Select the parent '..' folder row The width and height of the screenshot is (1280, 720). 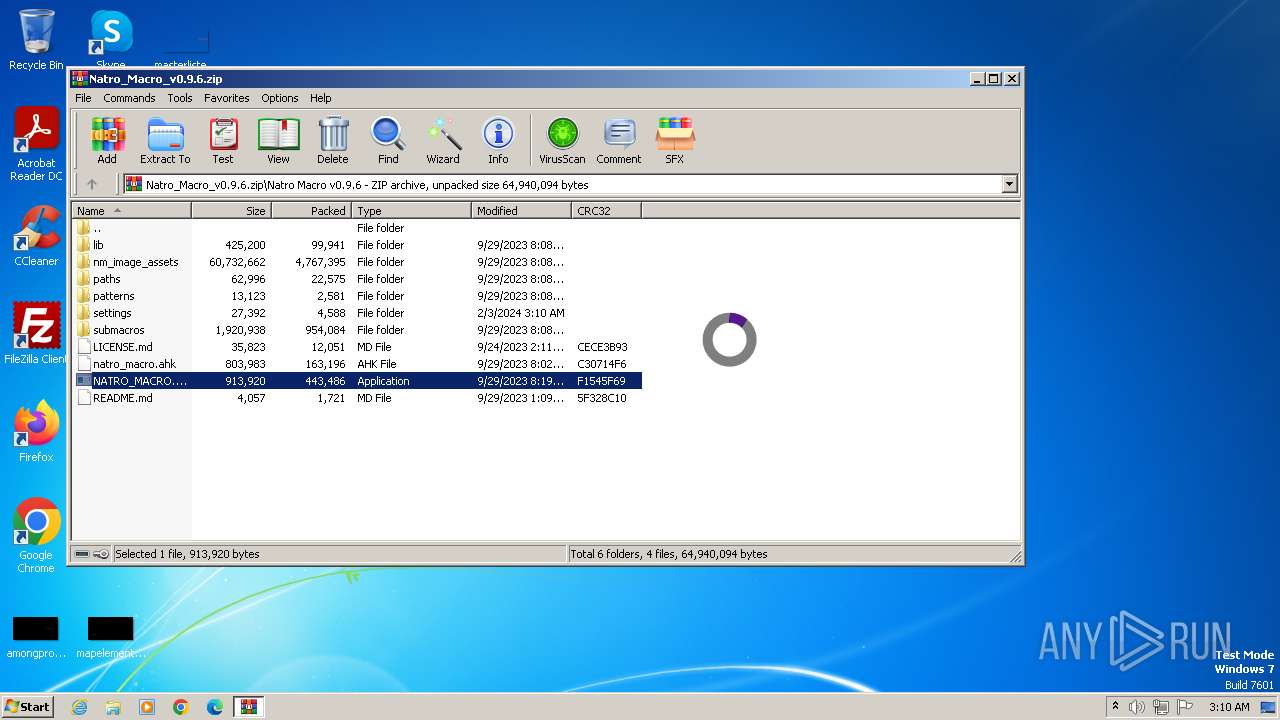tap(357, 228)
